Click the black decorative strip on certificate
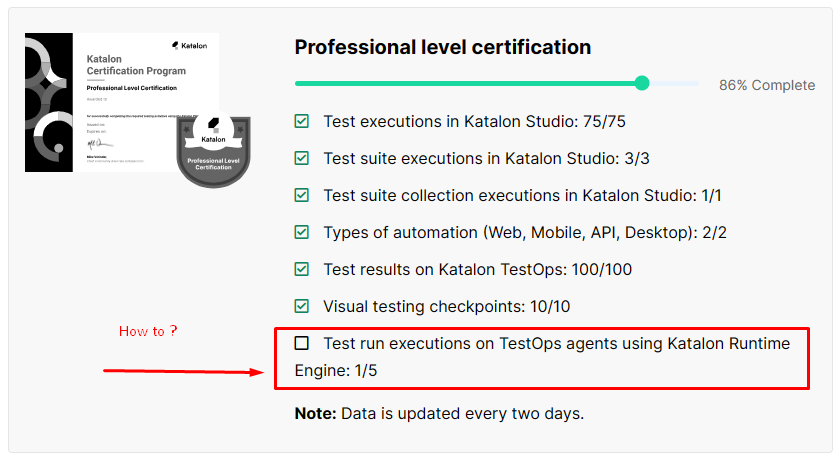The width and height of the screenshot is (840, 462). (x=48, y=102)
